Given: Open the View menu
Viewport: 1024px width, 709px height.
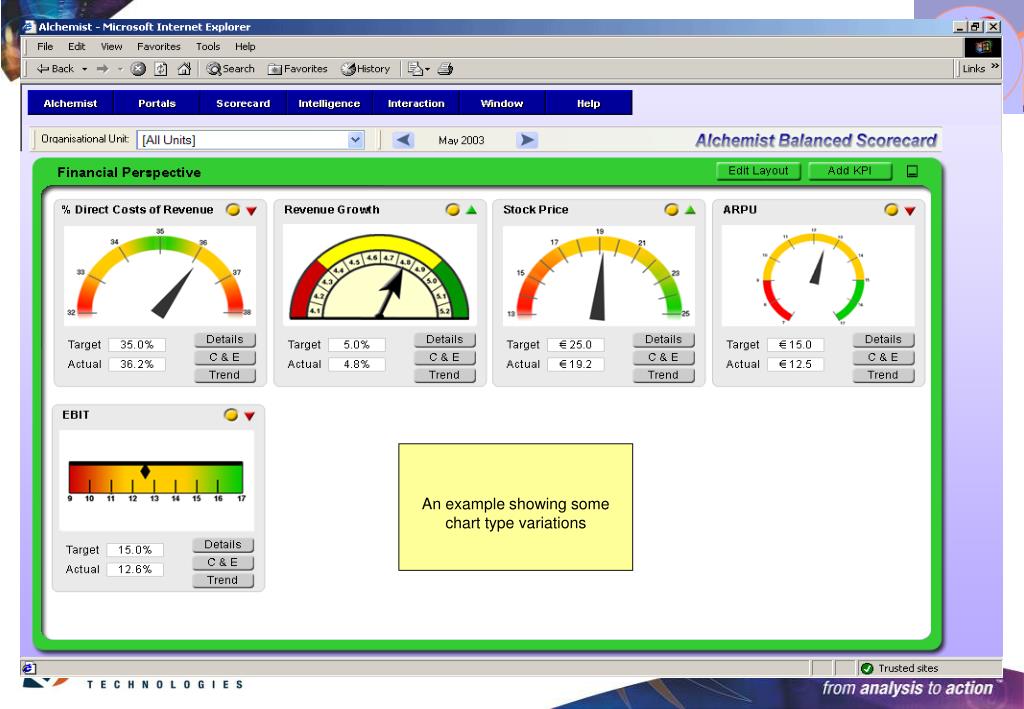Looking at the screenshot, I should pyautogui.click(x=111, y=46).
